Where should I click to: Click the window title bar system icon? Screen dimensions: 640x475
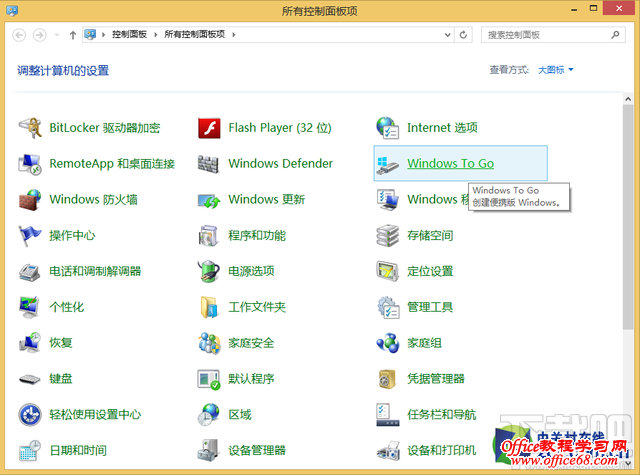click(12, 10)
